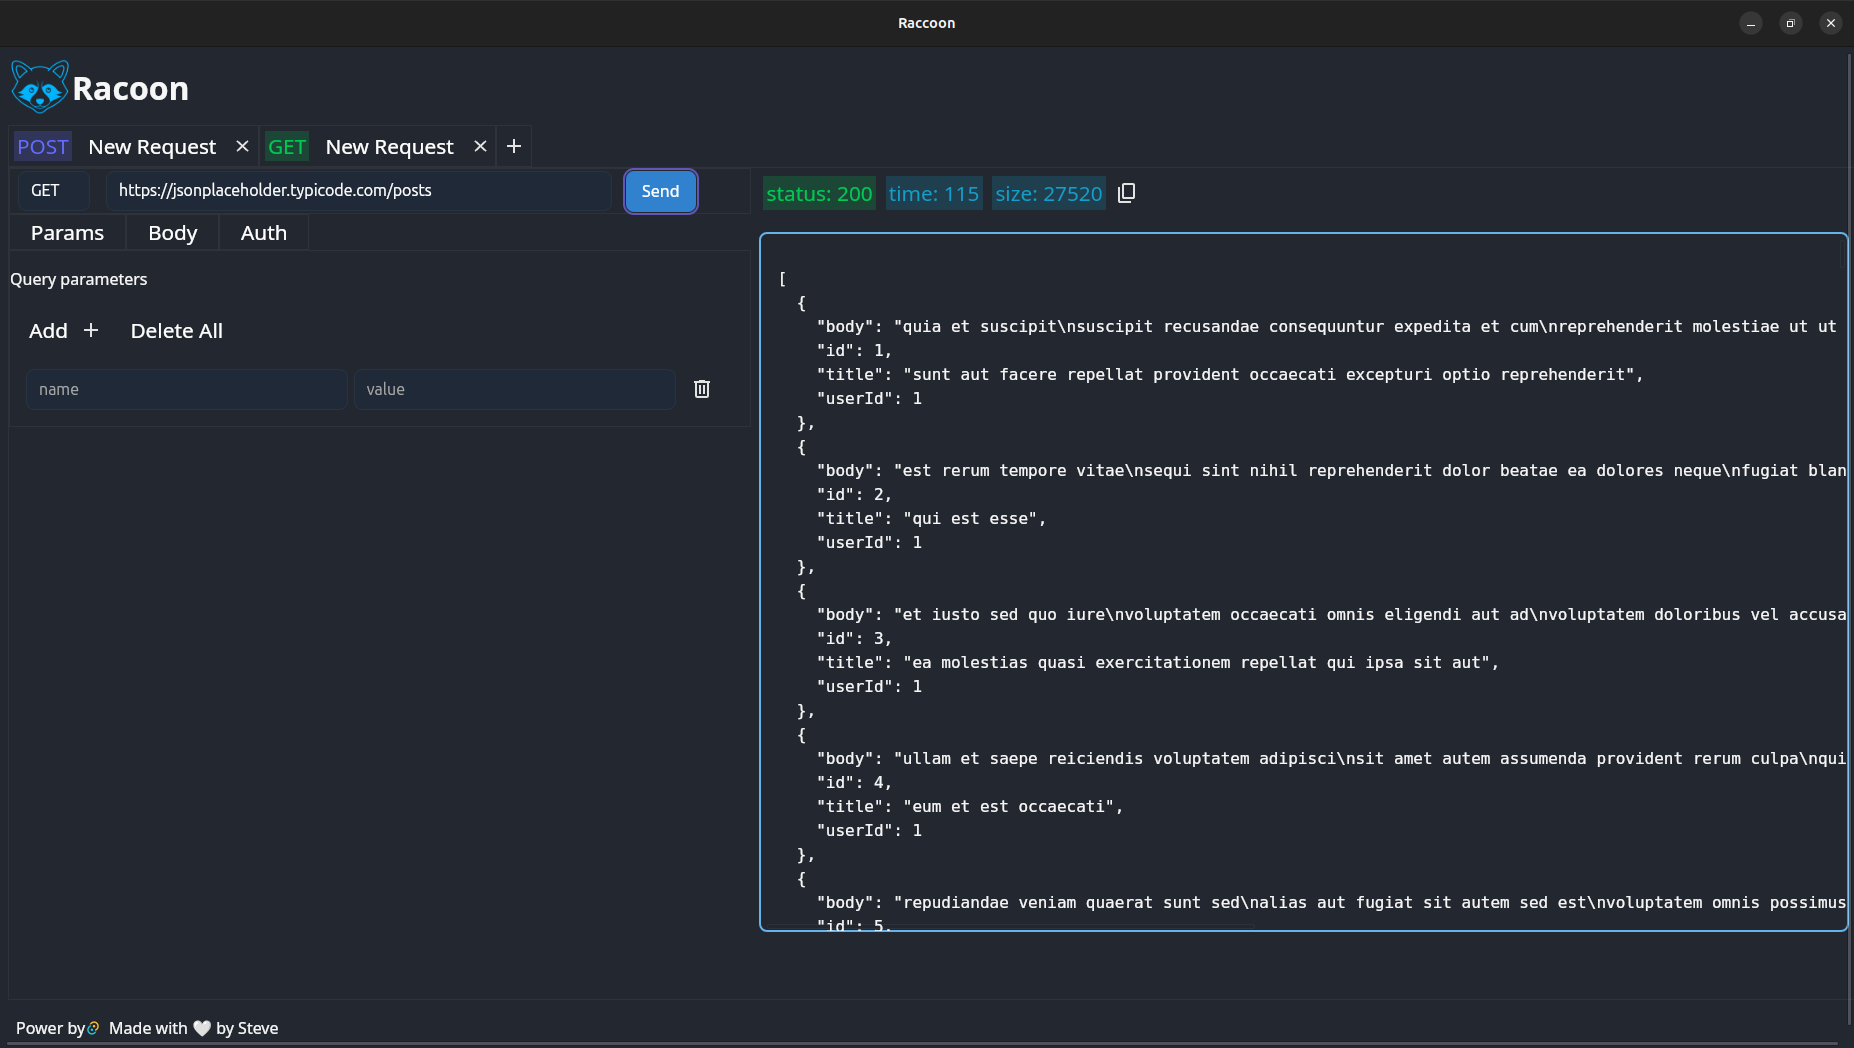Click the Raccoon logo icon
Screen dimensions: 1854x1048
pyautogui.click(x=40, y=87)
